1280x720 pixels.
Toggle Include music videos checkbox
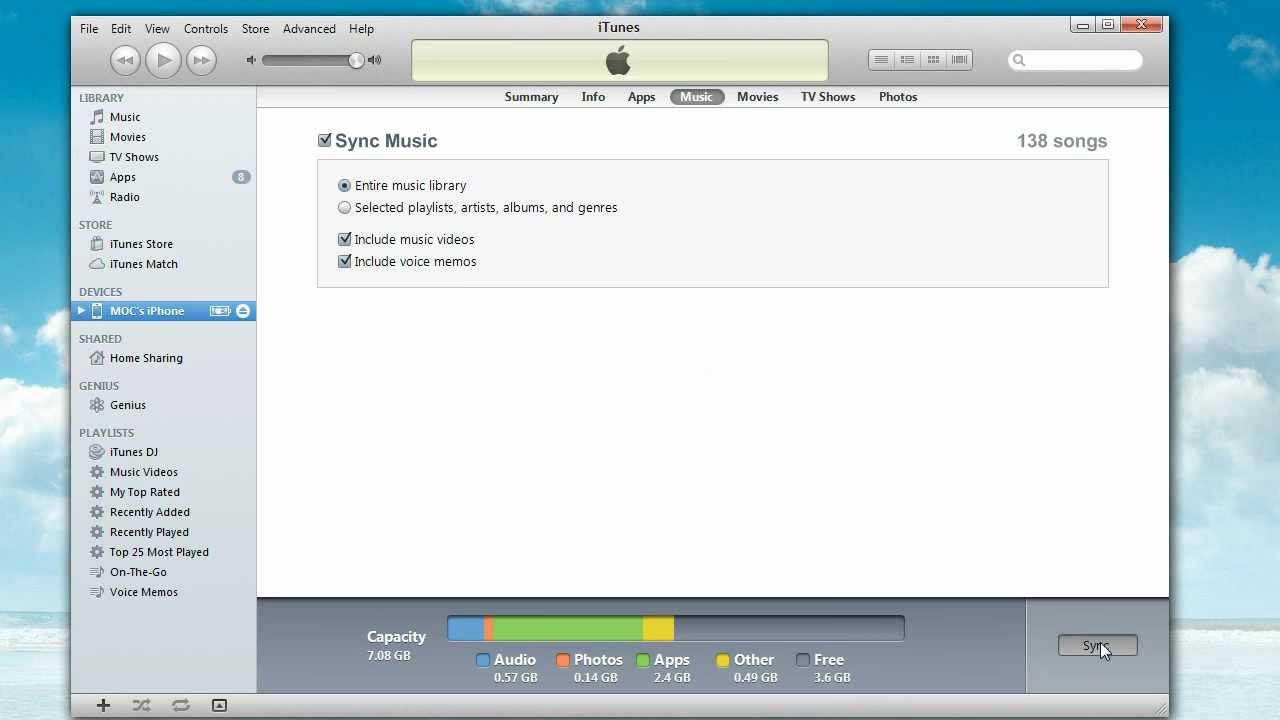tap(344, 240)
